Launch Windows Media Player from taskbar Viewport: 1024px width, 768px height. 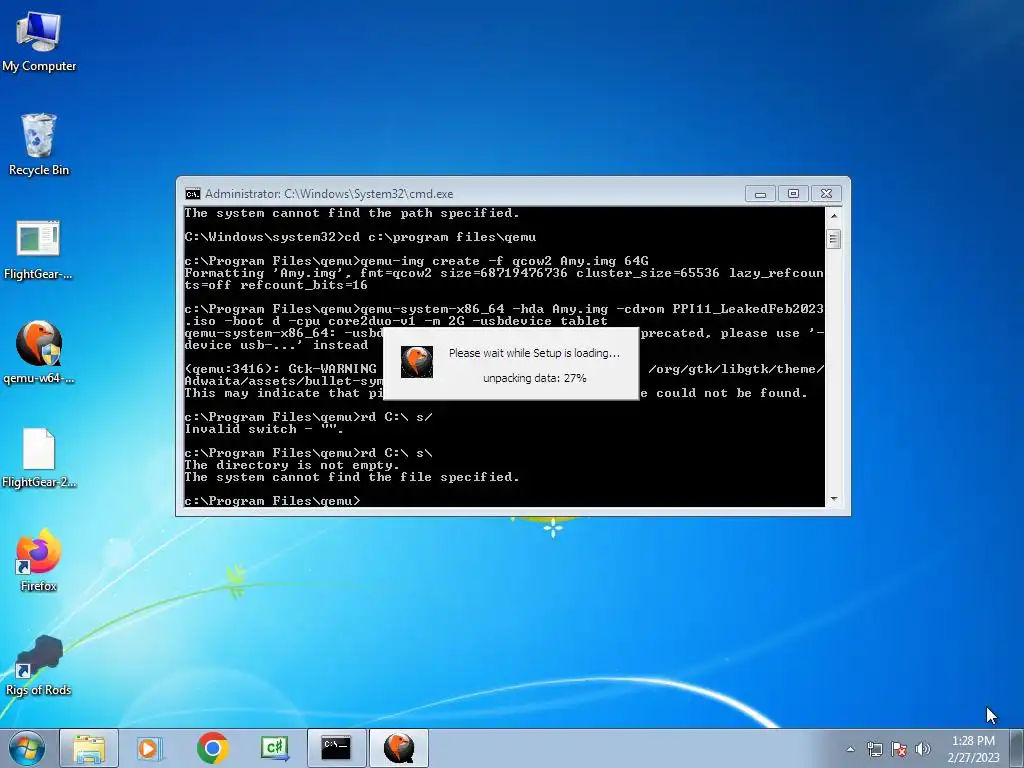(x=150, y=748)
